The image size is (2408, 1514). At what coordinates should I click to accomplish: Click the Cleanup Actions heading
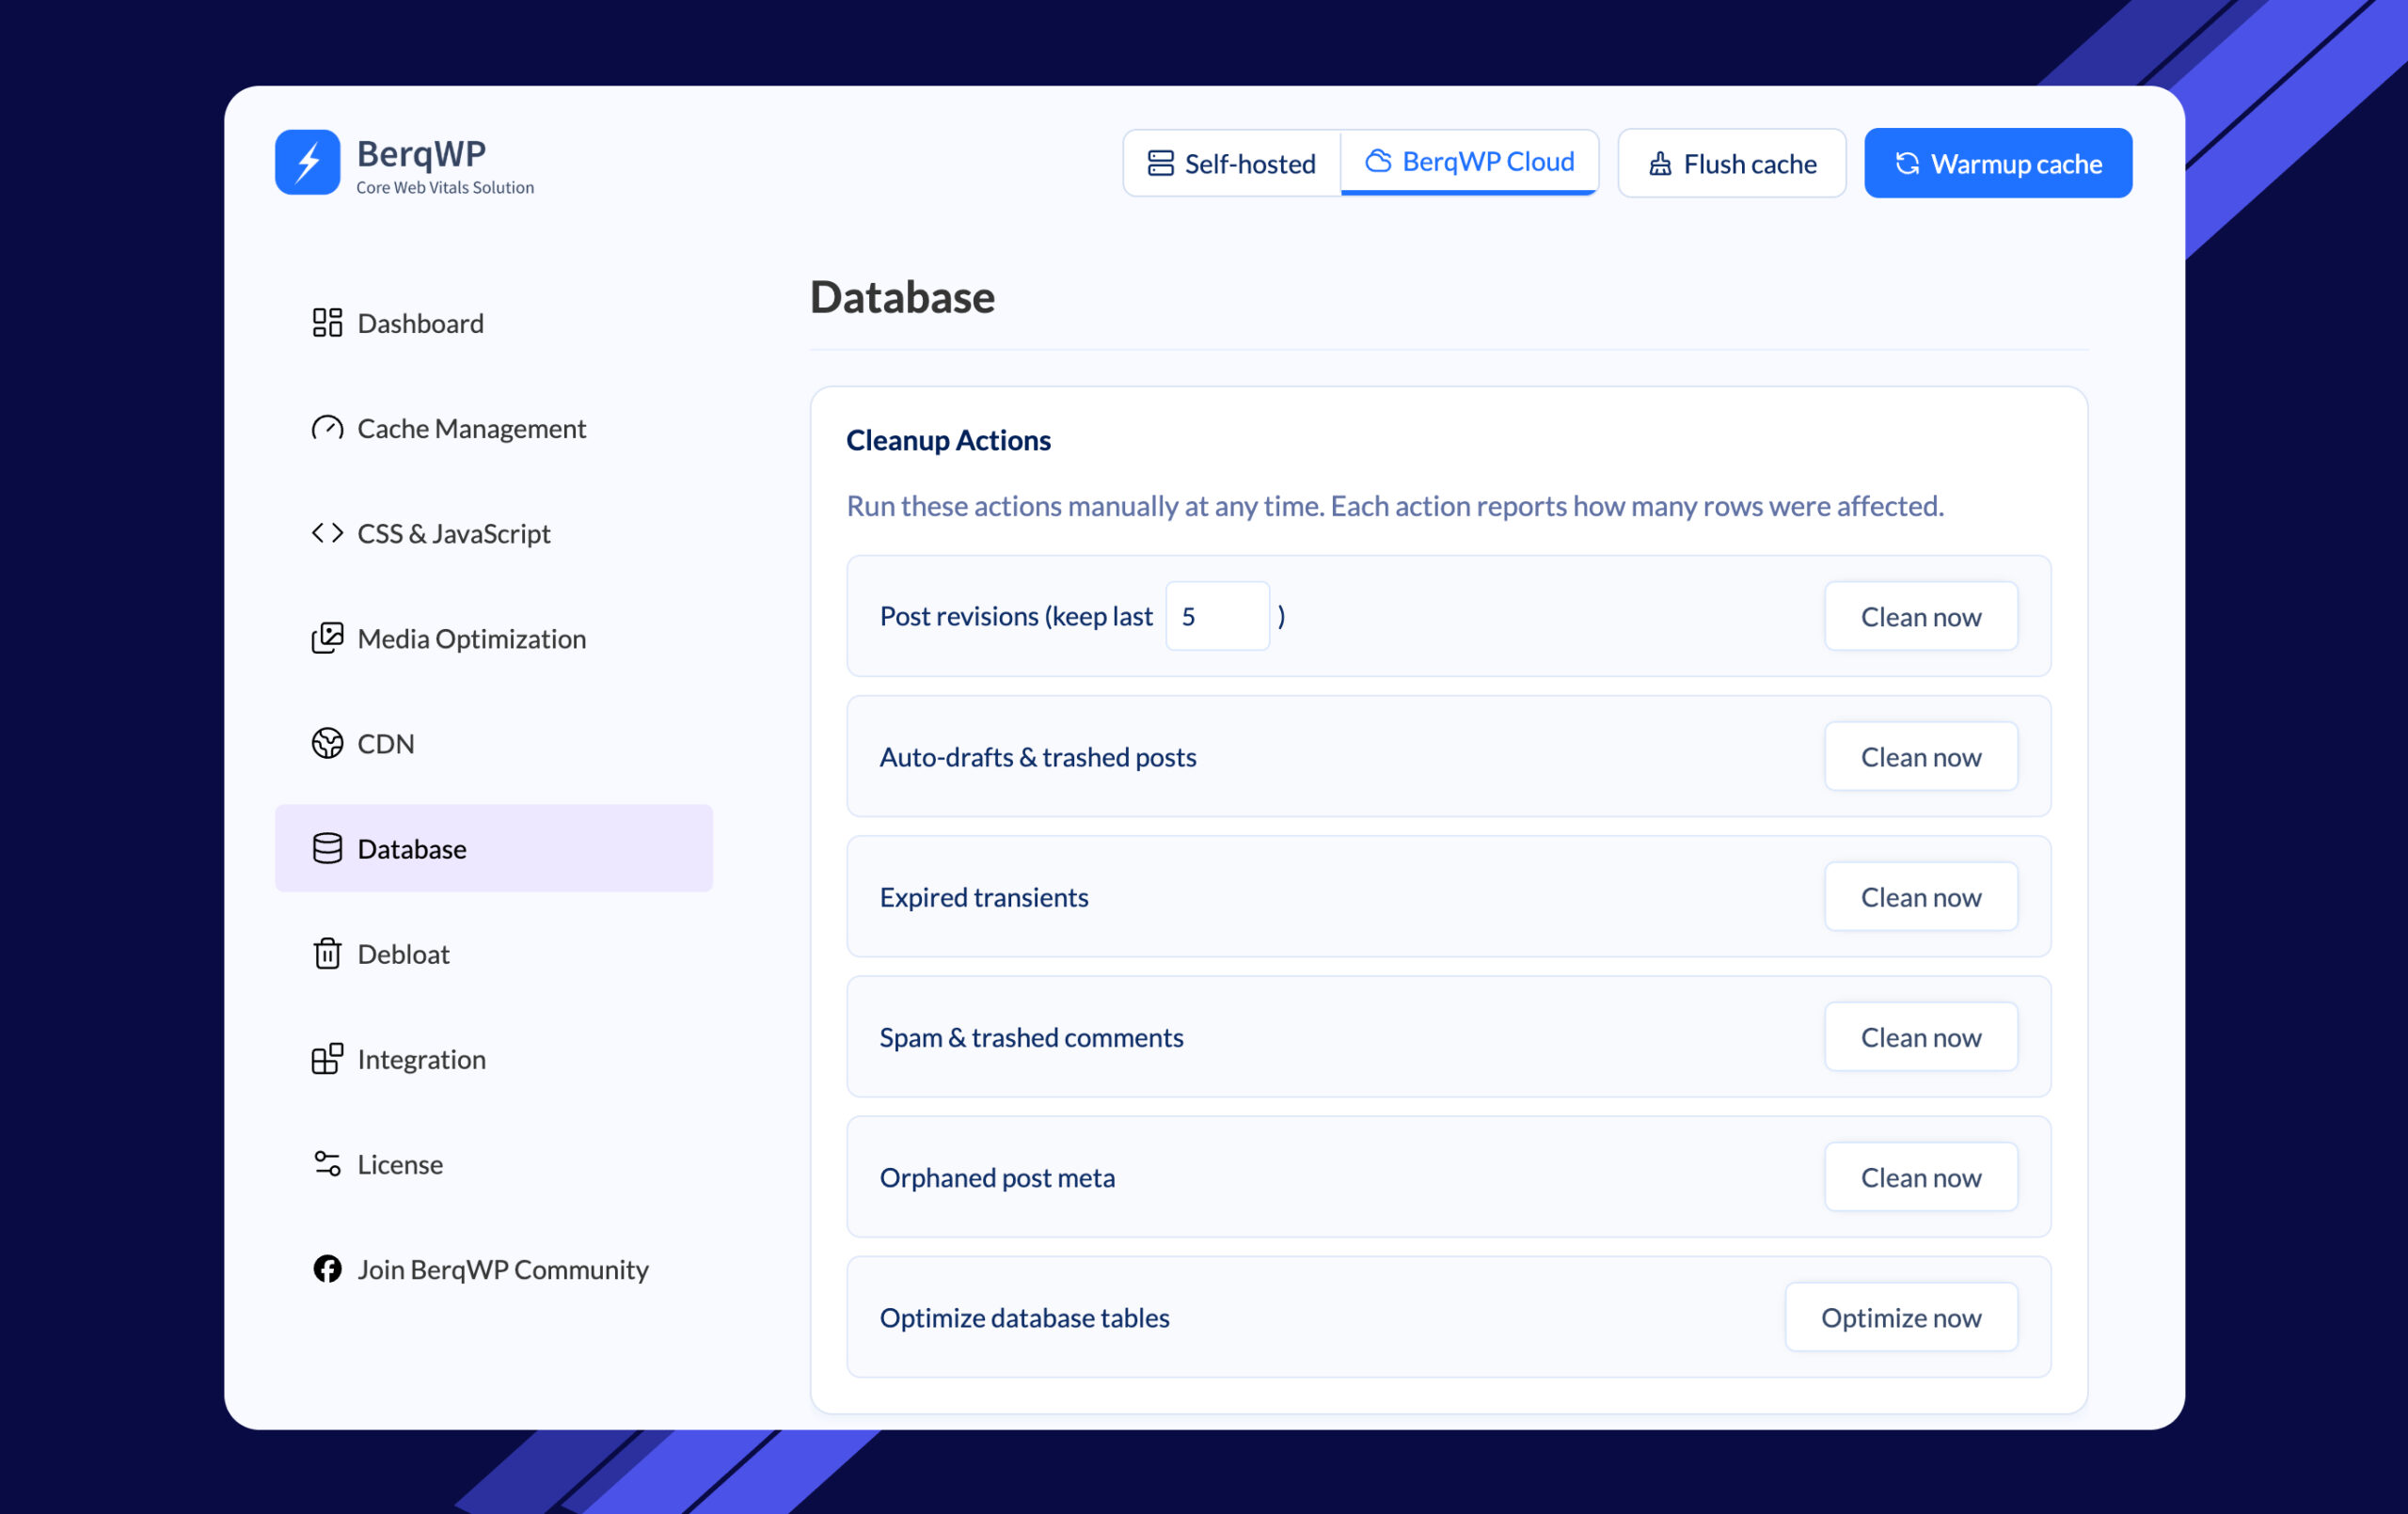(948, 440)
